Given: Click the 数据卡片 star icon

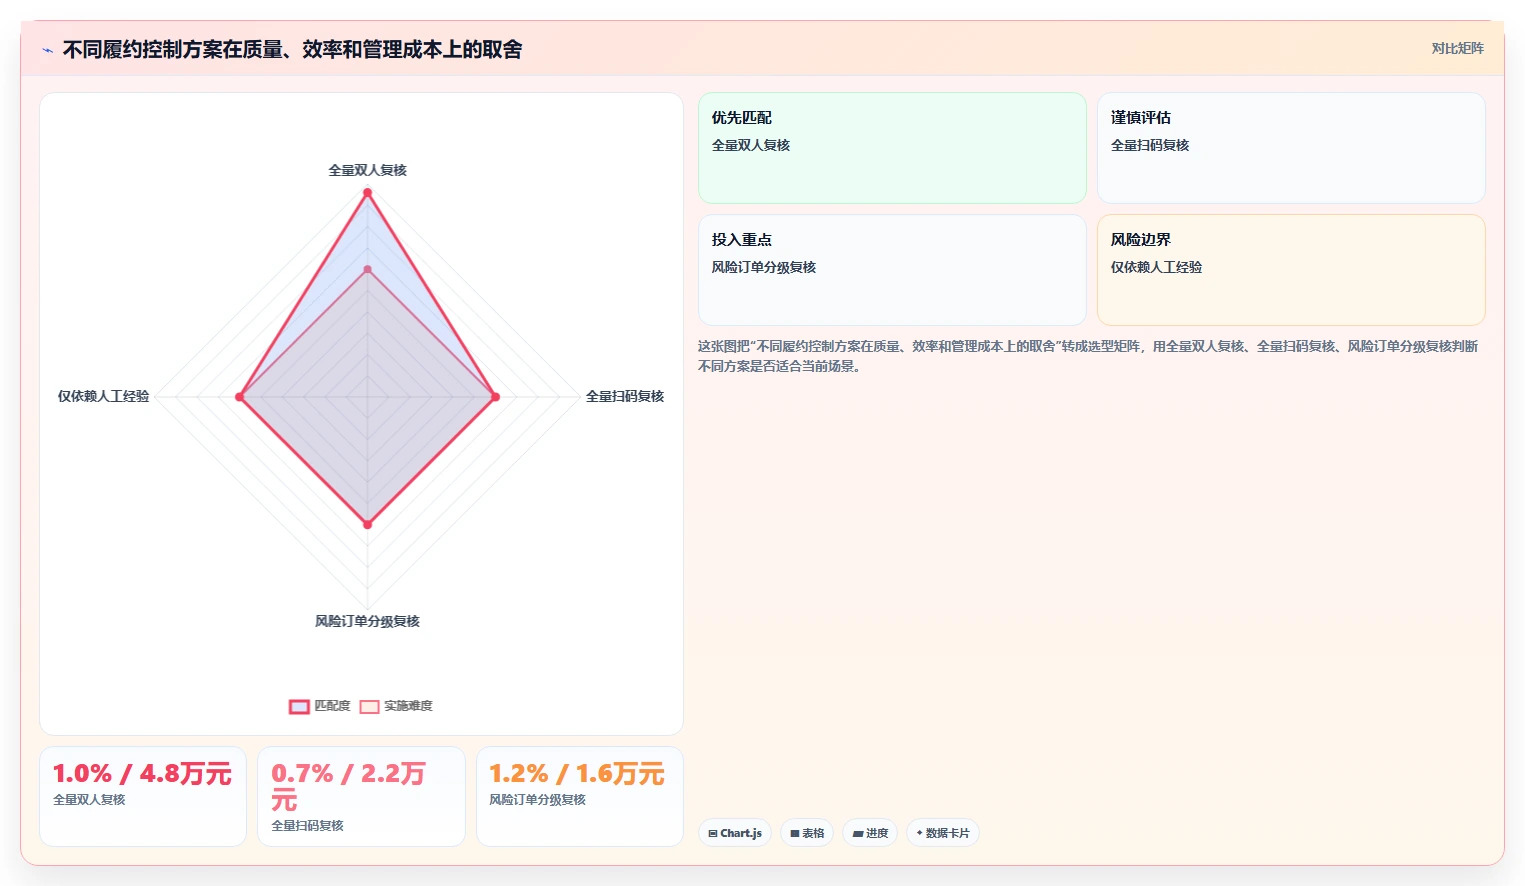Looking at the screenshot, I should [920, 833].
